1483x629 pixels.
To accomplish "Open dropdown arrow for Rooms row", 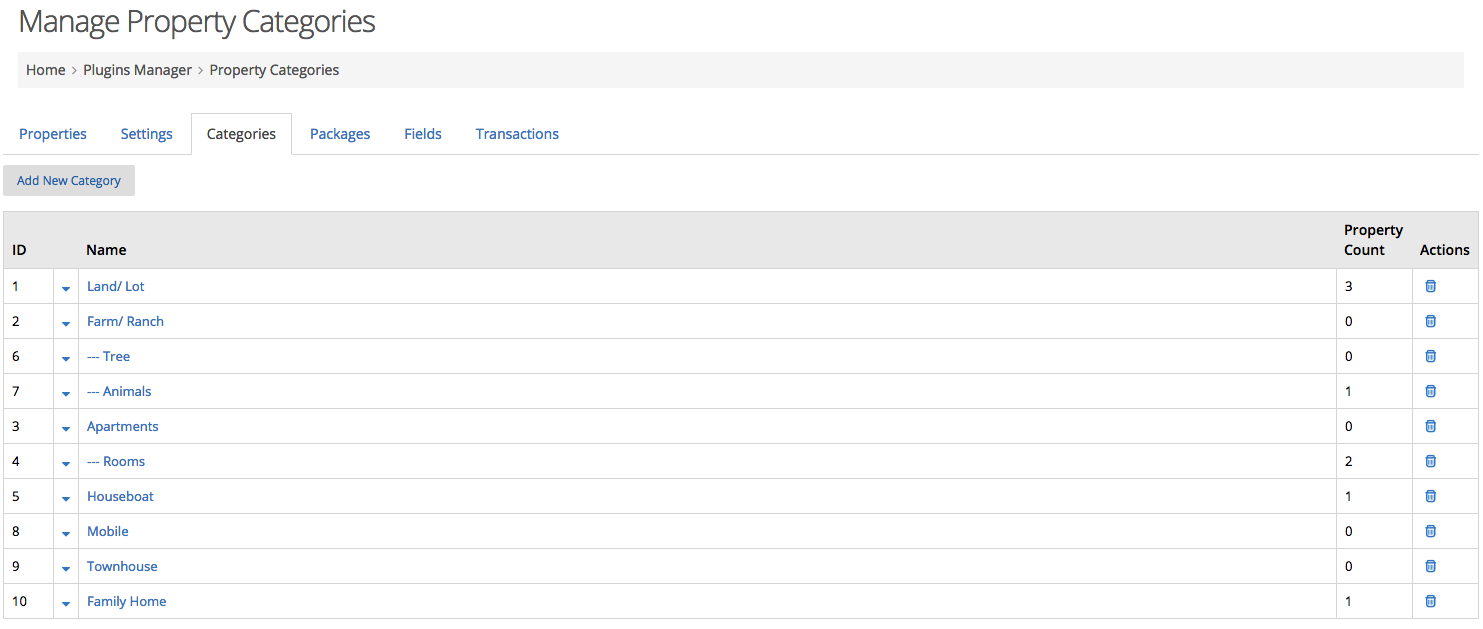I will 66,463.
